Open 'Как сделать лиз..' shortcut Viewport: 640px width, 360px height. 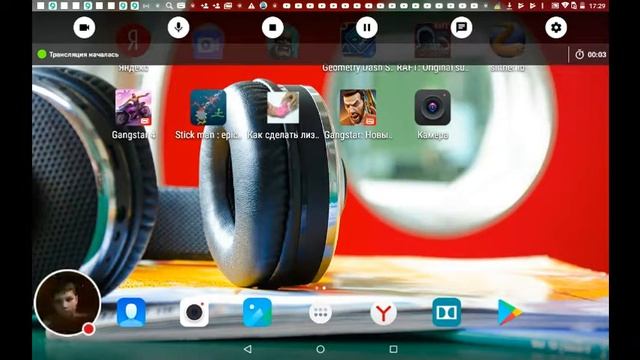(283, 107)
